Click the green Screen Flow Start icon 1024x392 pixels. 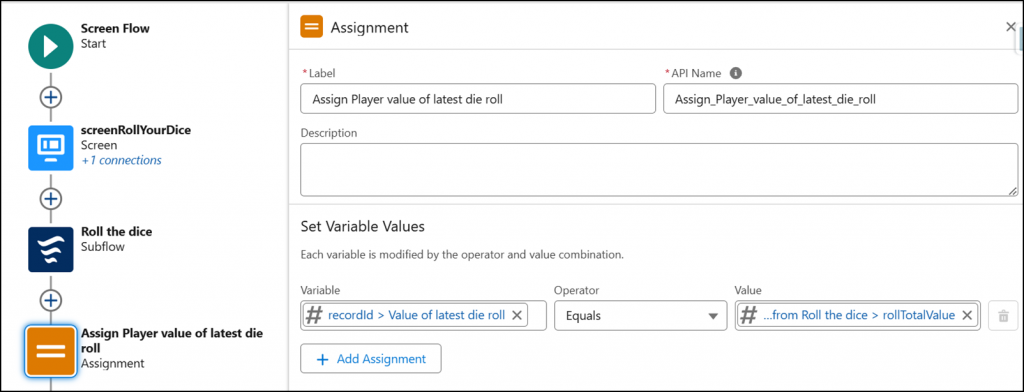(51, 46)
